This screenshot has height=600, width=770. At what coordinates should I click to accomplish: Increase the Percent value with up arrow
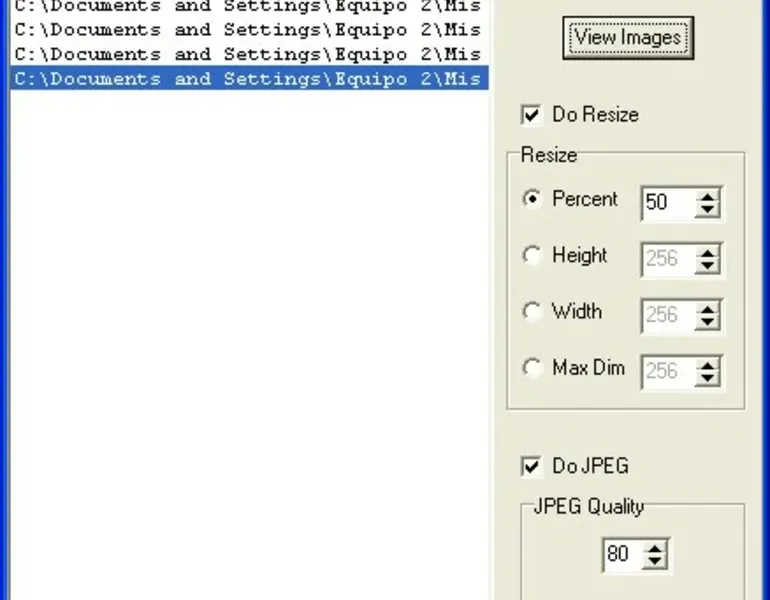[708, 197]
